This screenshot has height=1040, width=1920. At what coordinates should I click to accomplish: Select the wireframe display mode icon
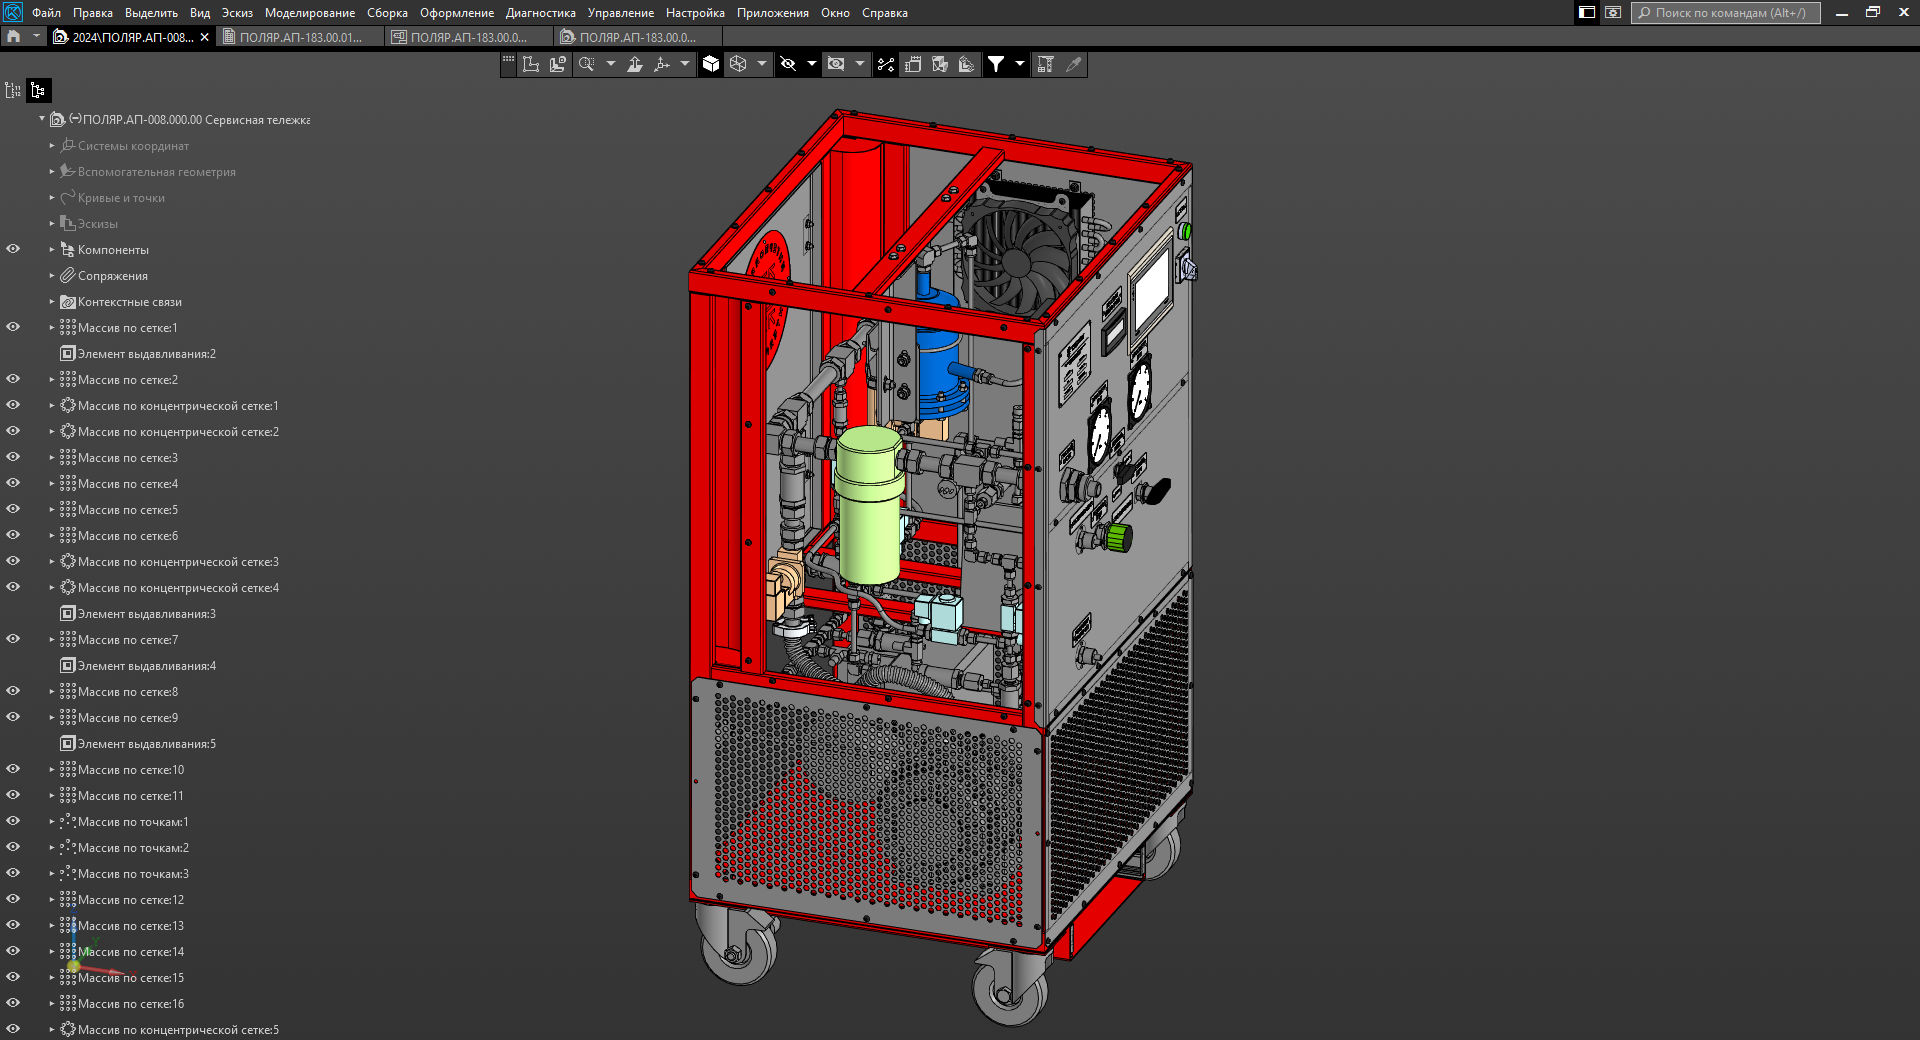click(x=738, y=64)
